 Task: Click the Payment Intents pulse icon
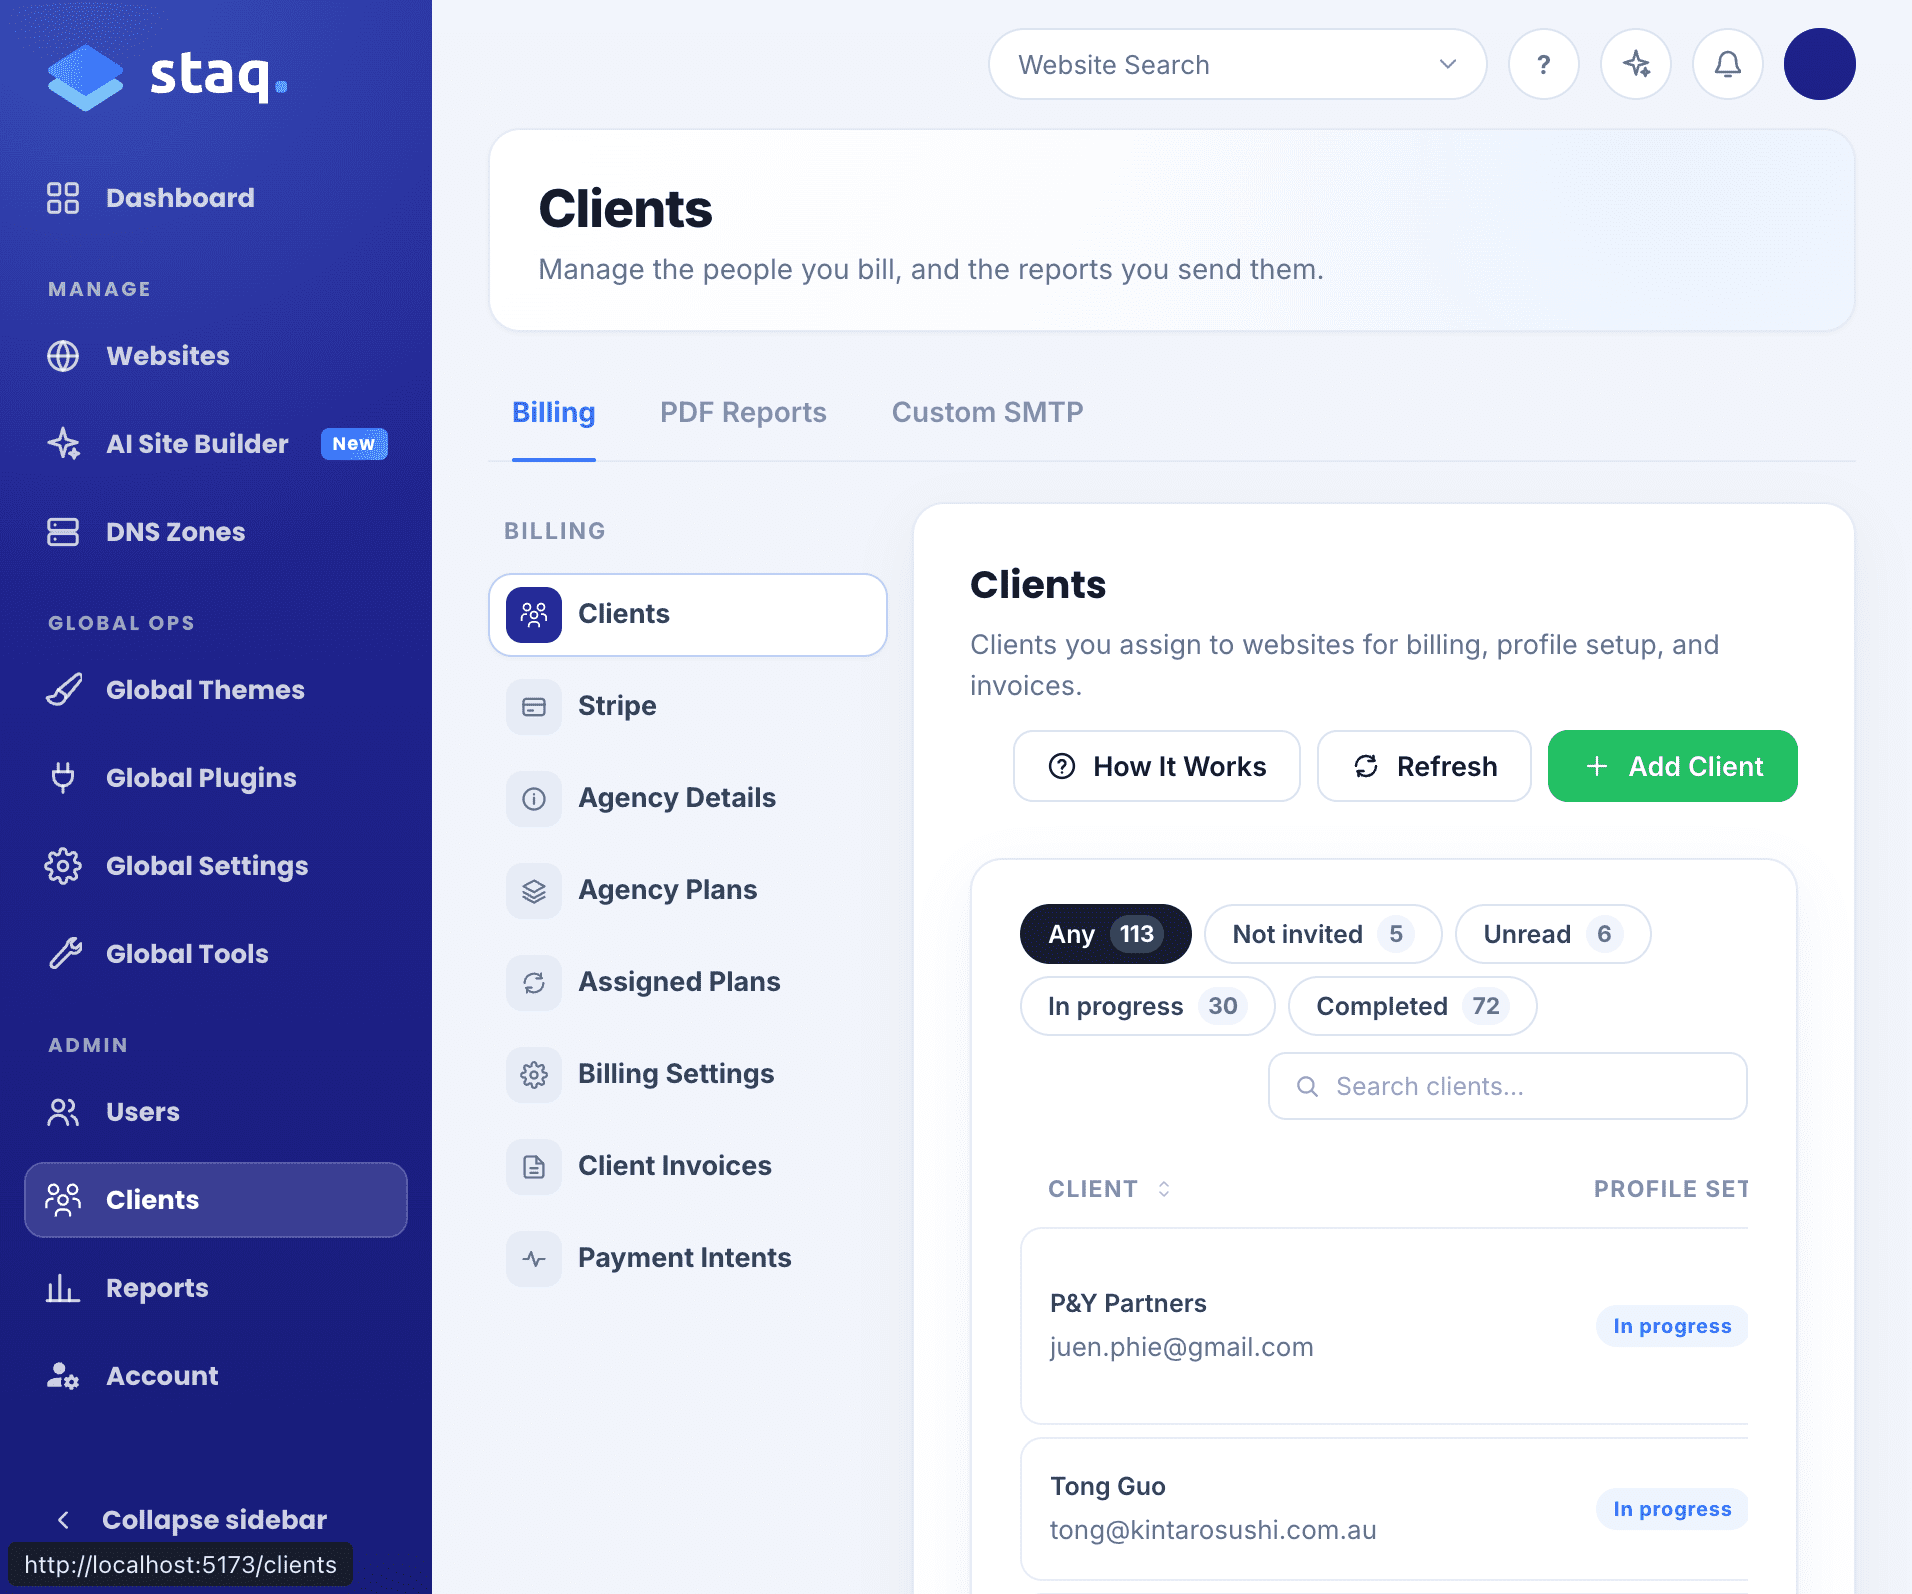pyautogui.click(x=534, y=1259)
